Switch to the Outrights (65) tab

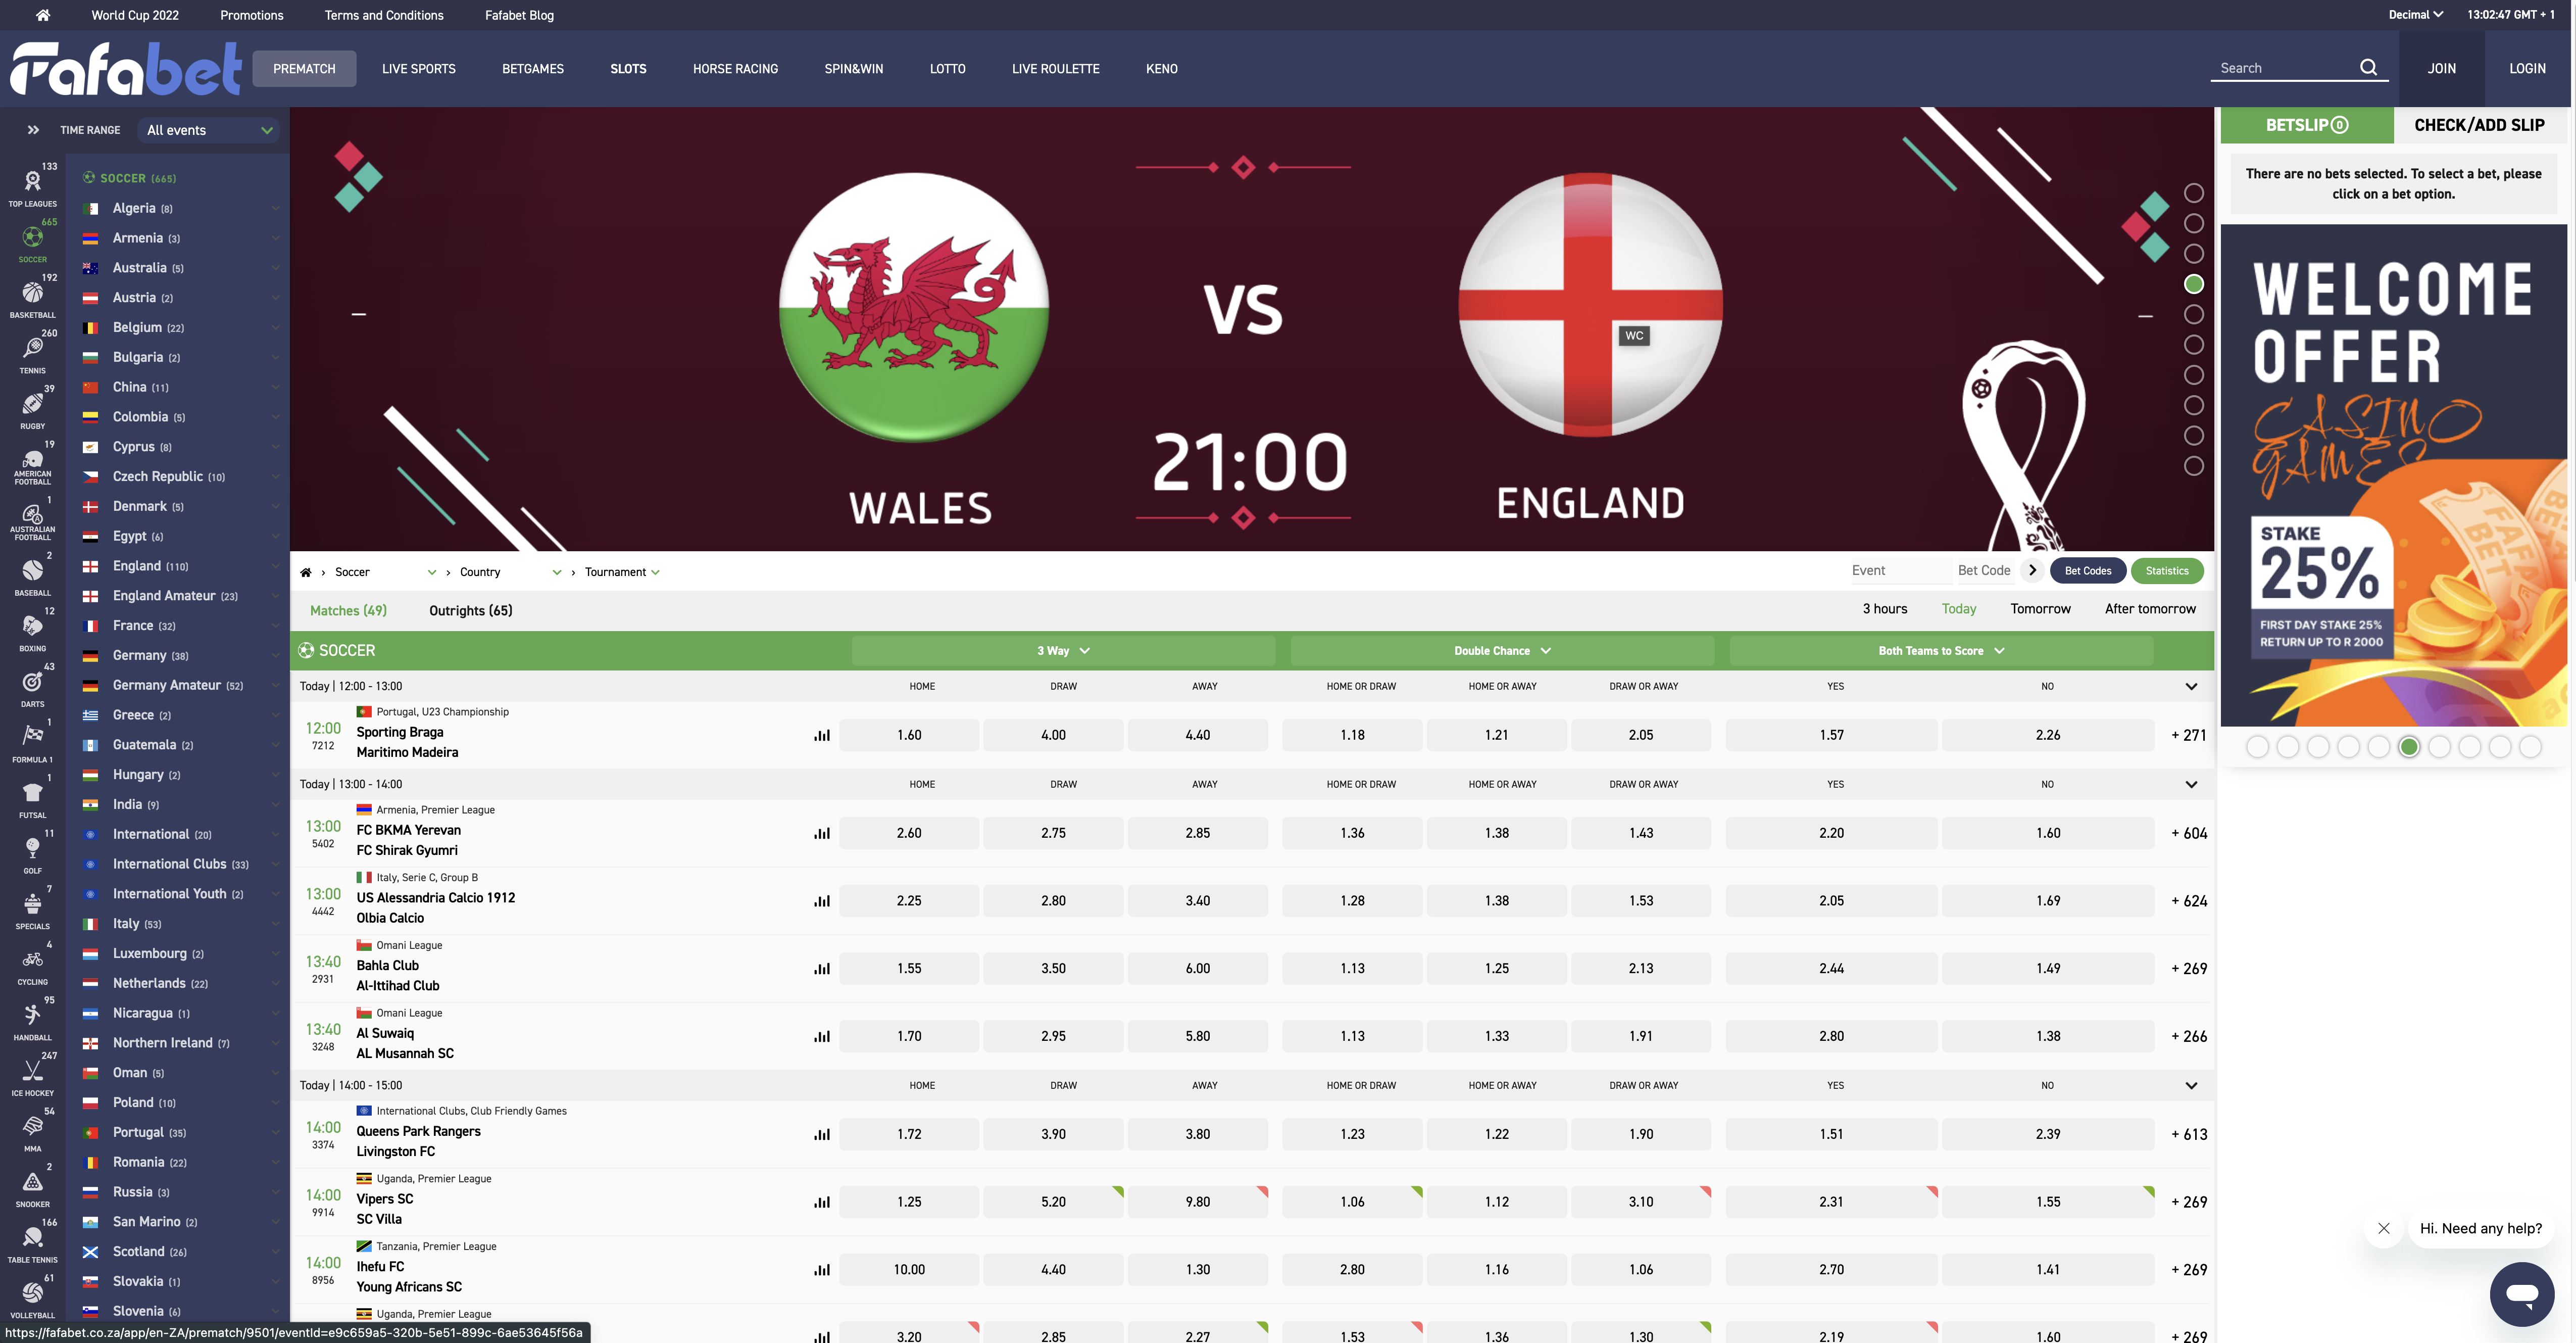(x=470, y=611)
